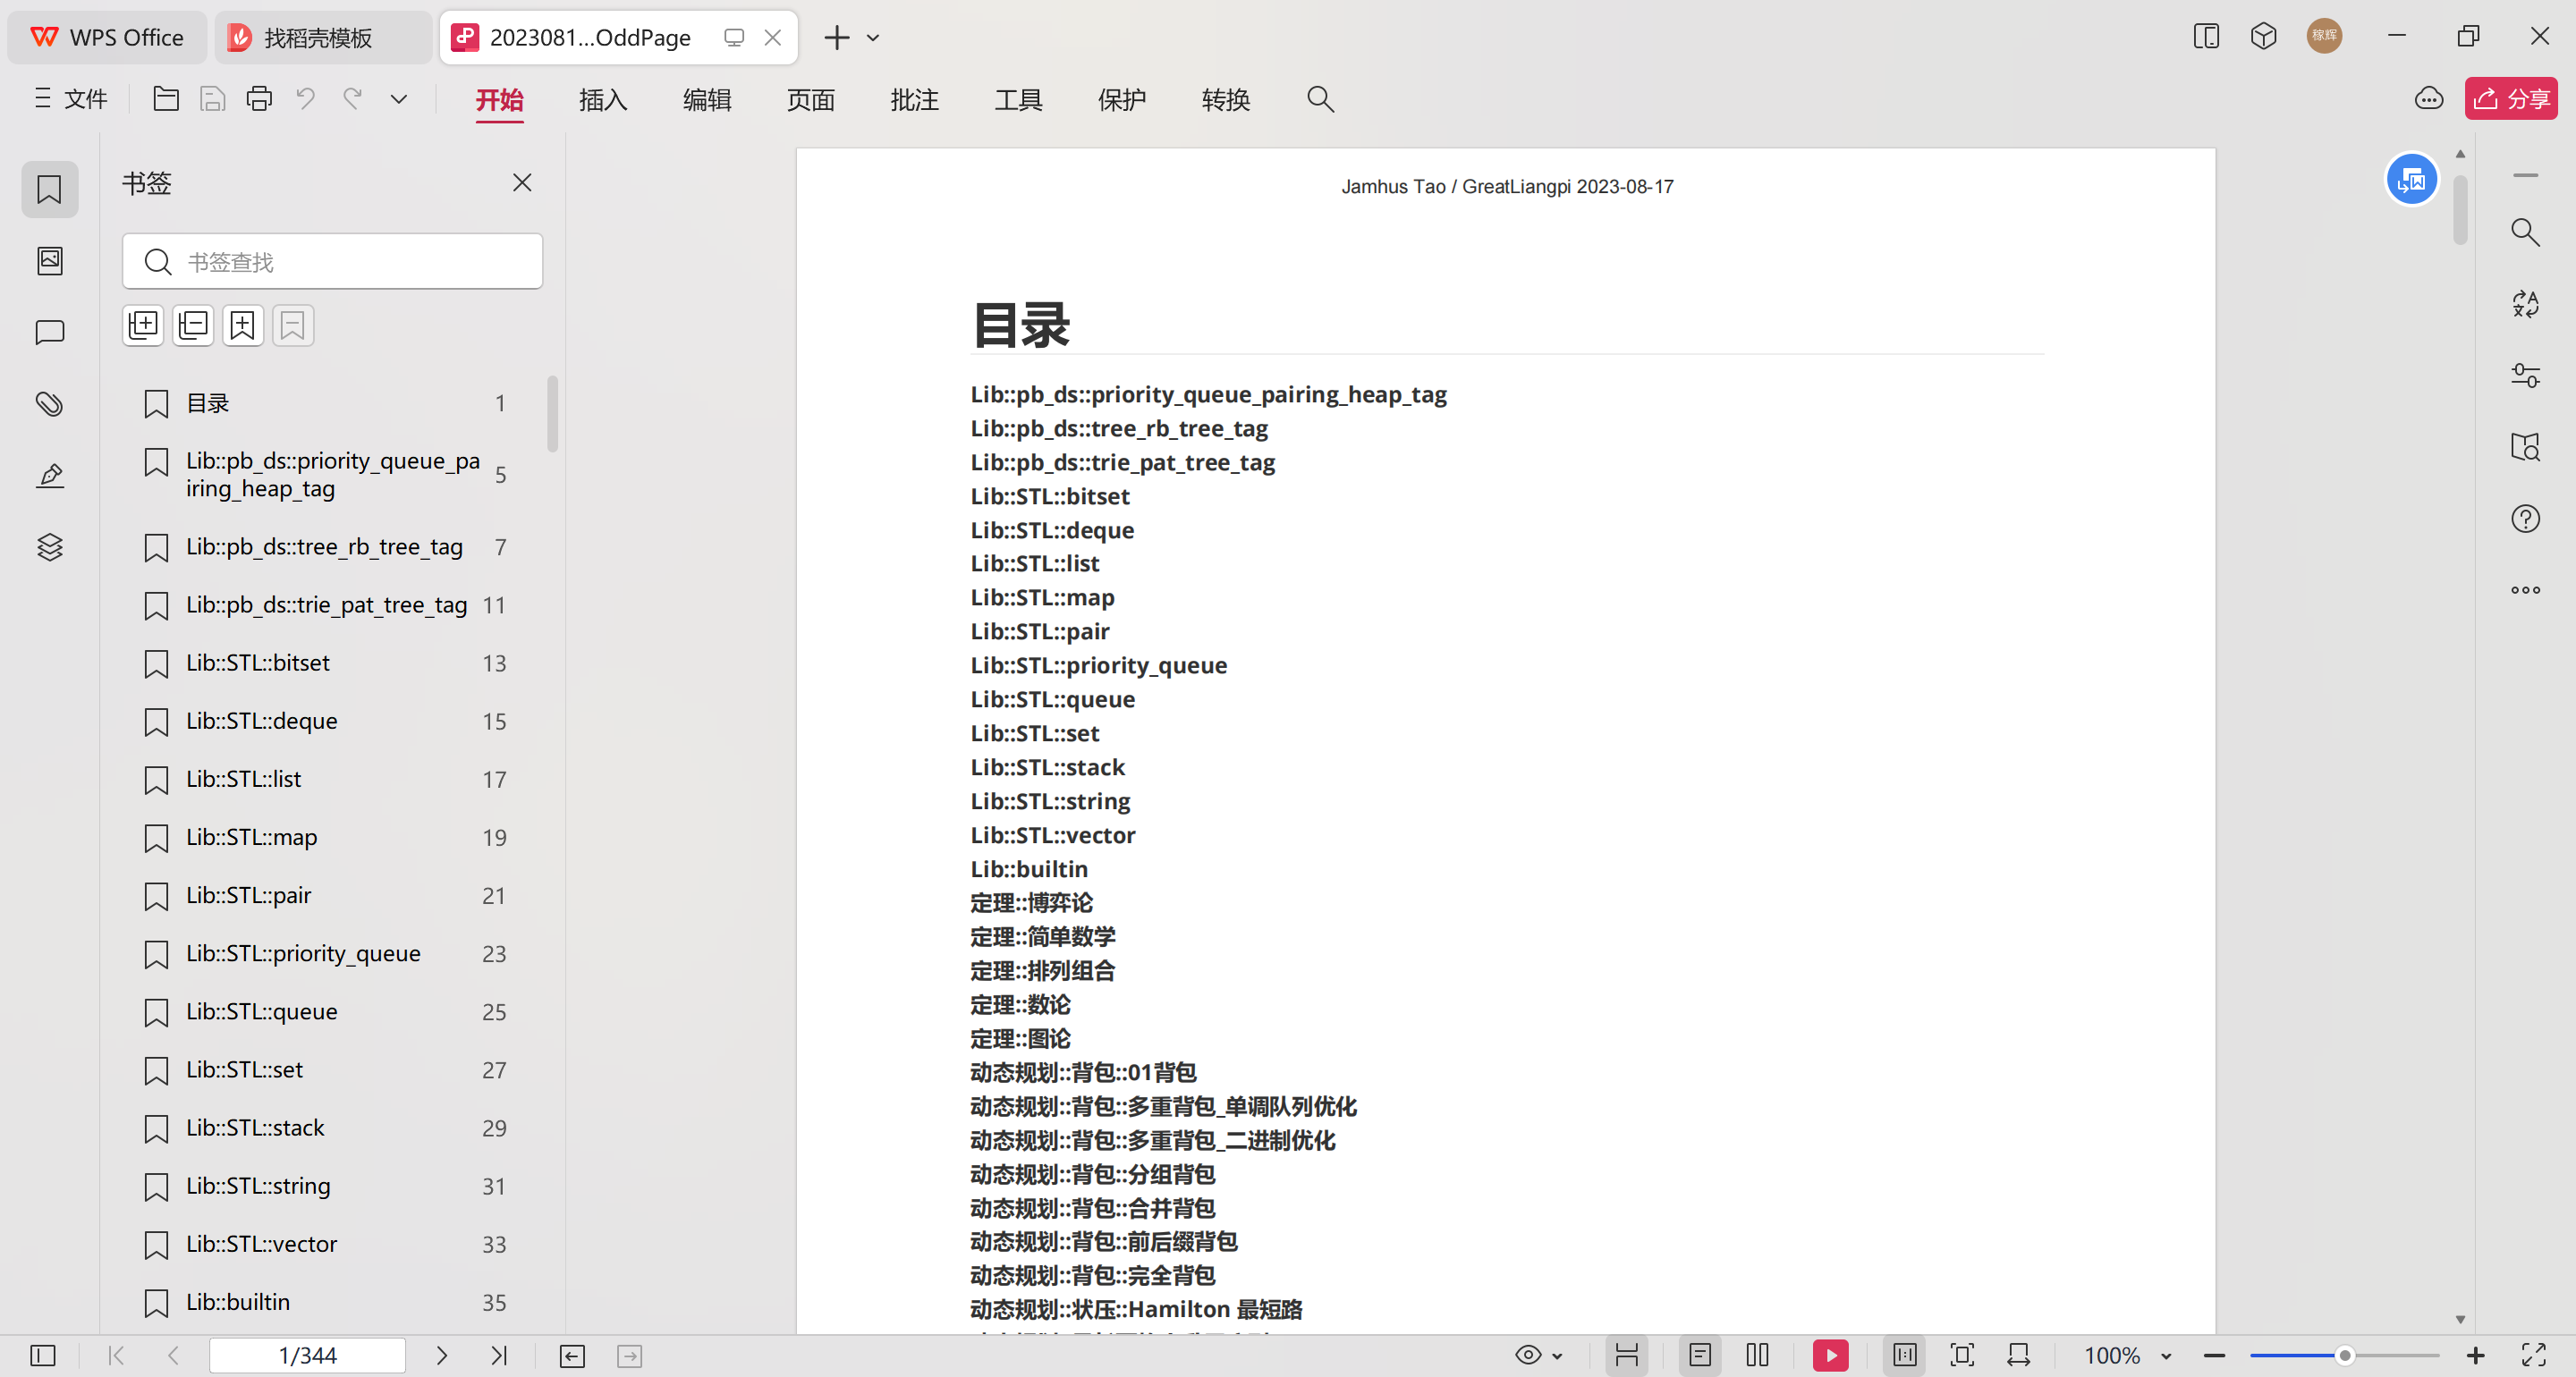2576x1377 pixels.
Task: Click the undo arrow icon
Action: [x=306, y=99]
